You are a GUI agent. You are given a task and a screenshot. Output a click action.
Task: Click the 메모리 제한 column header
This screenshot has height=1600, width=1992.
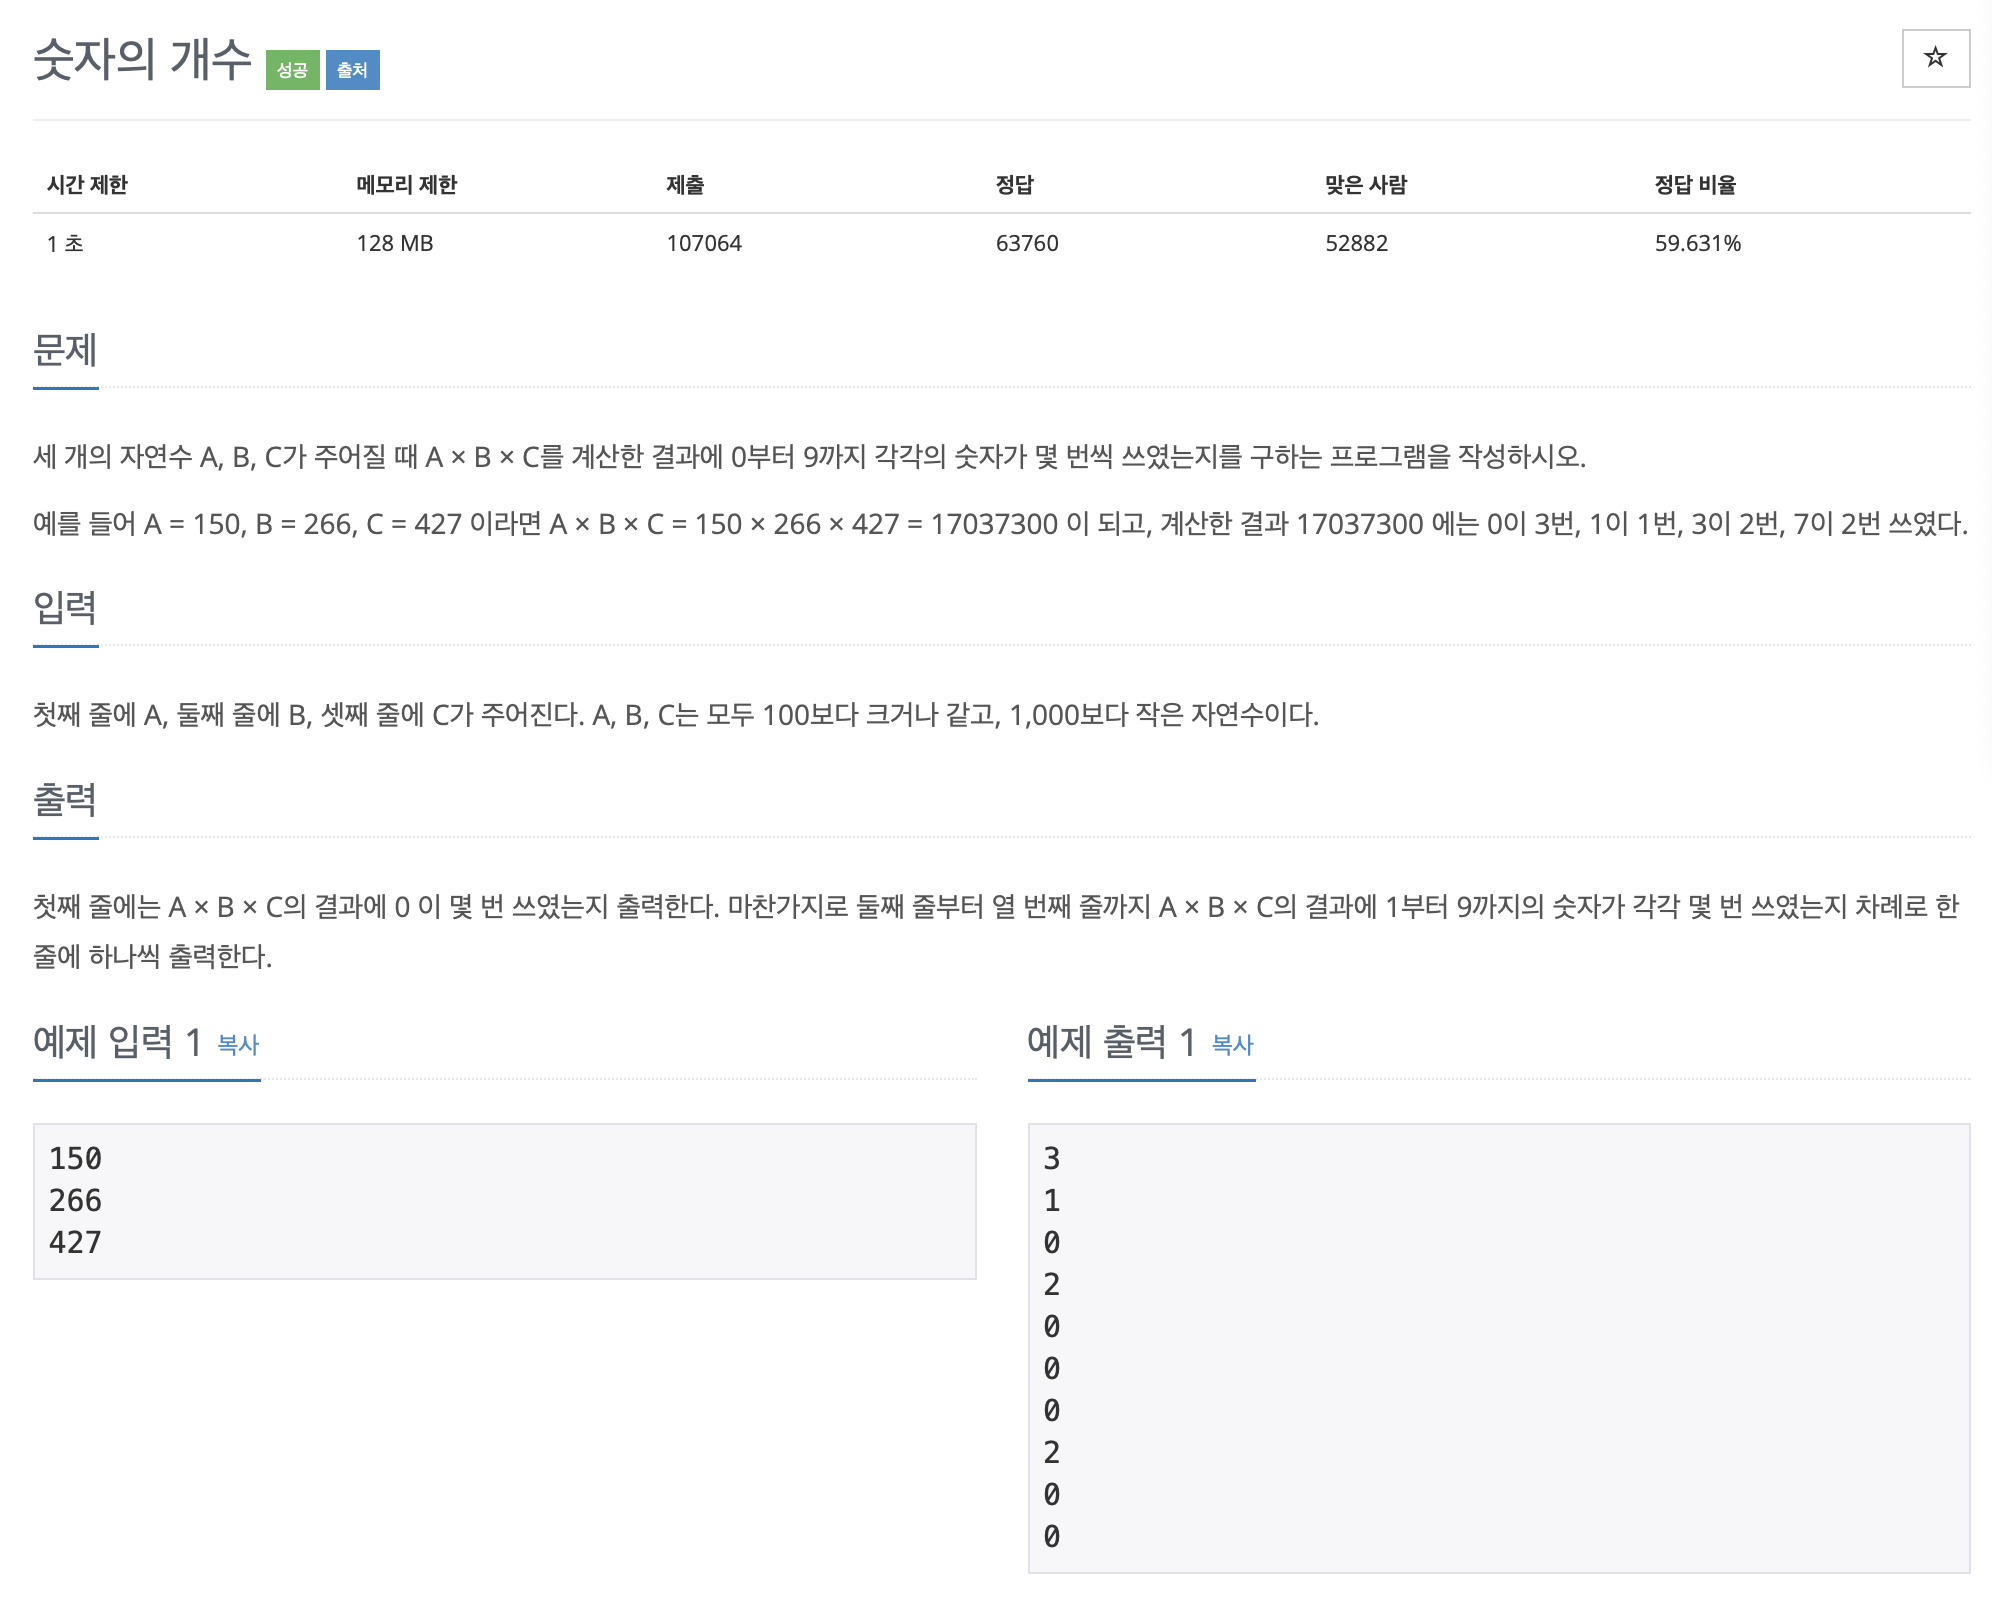(x=406, y=185)
